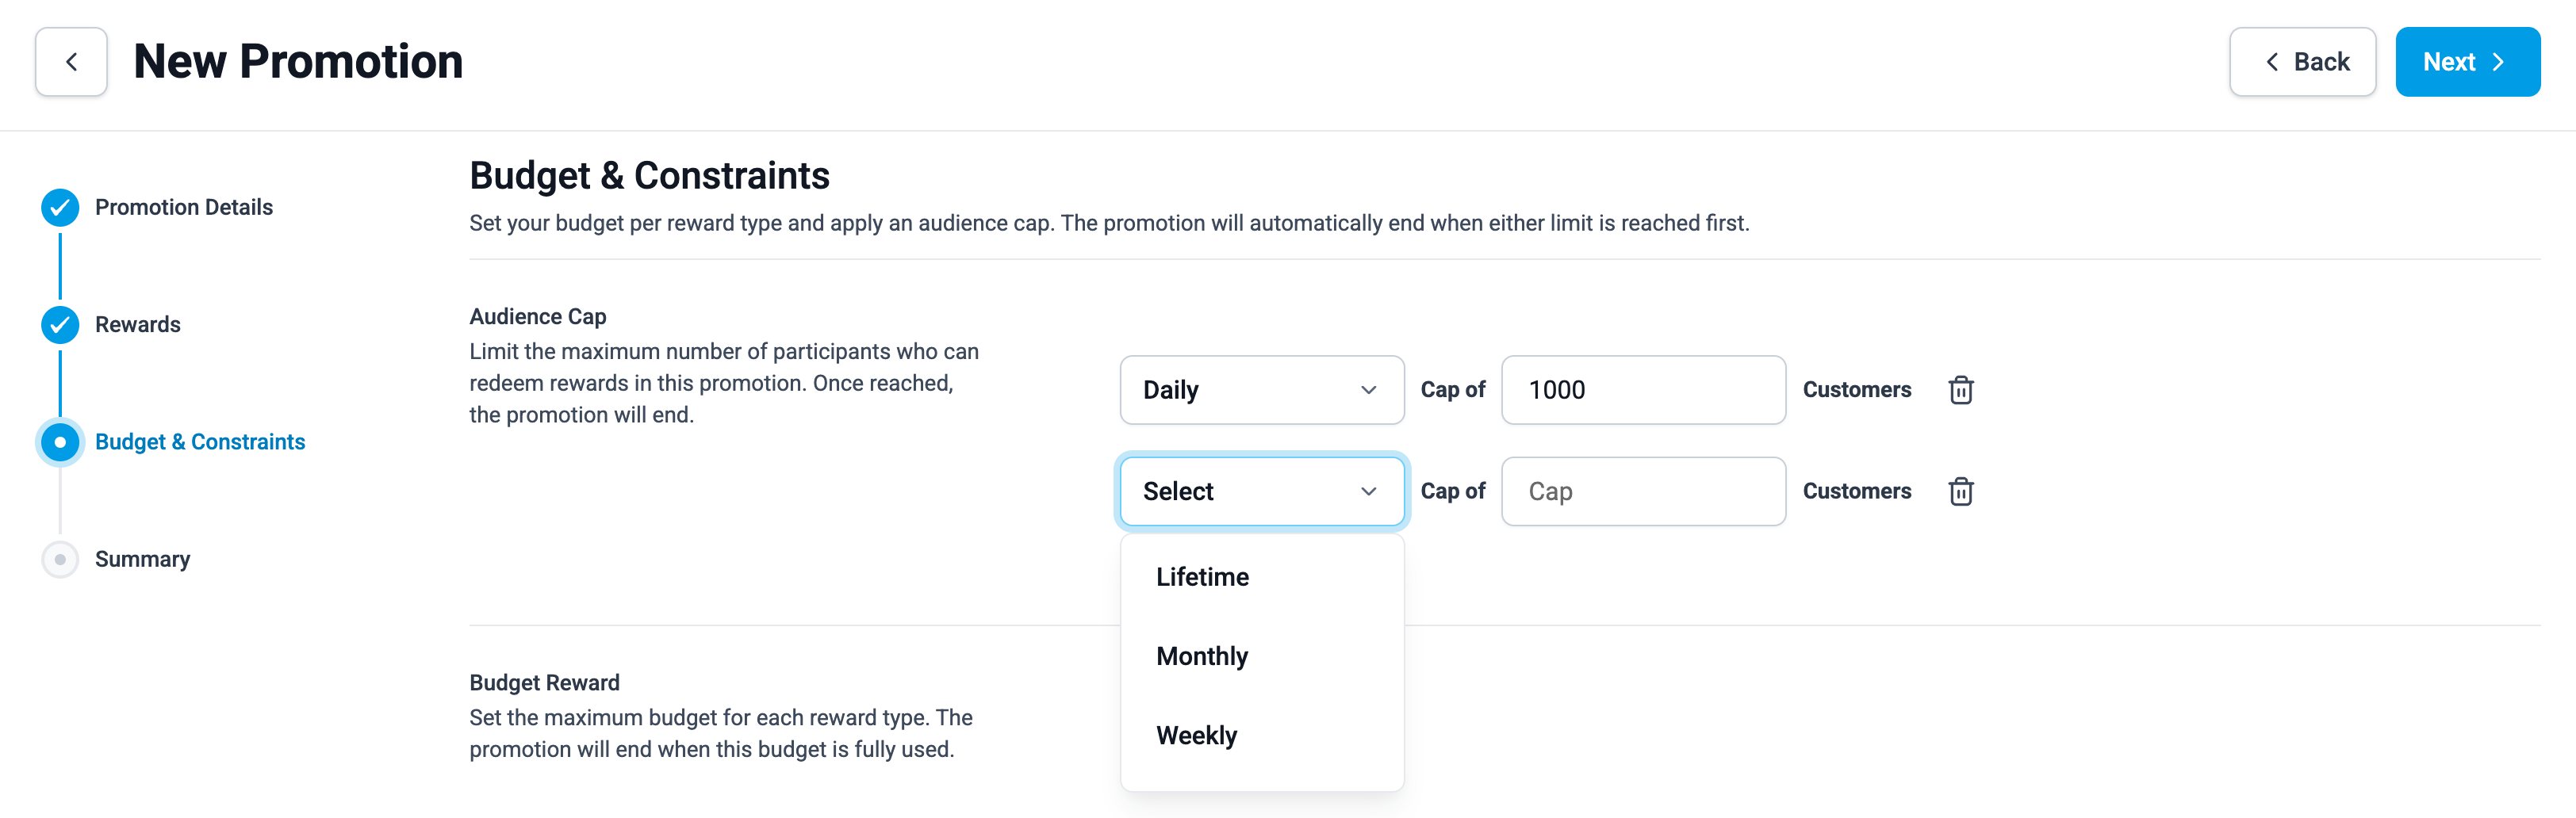This screenshot has height=818, width=2576.
Task: Open the Daily period dropdown
Action: [1262, 390]
